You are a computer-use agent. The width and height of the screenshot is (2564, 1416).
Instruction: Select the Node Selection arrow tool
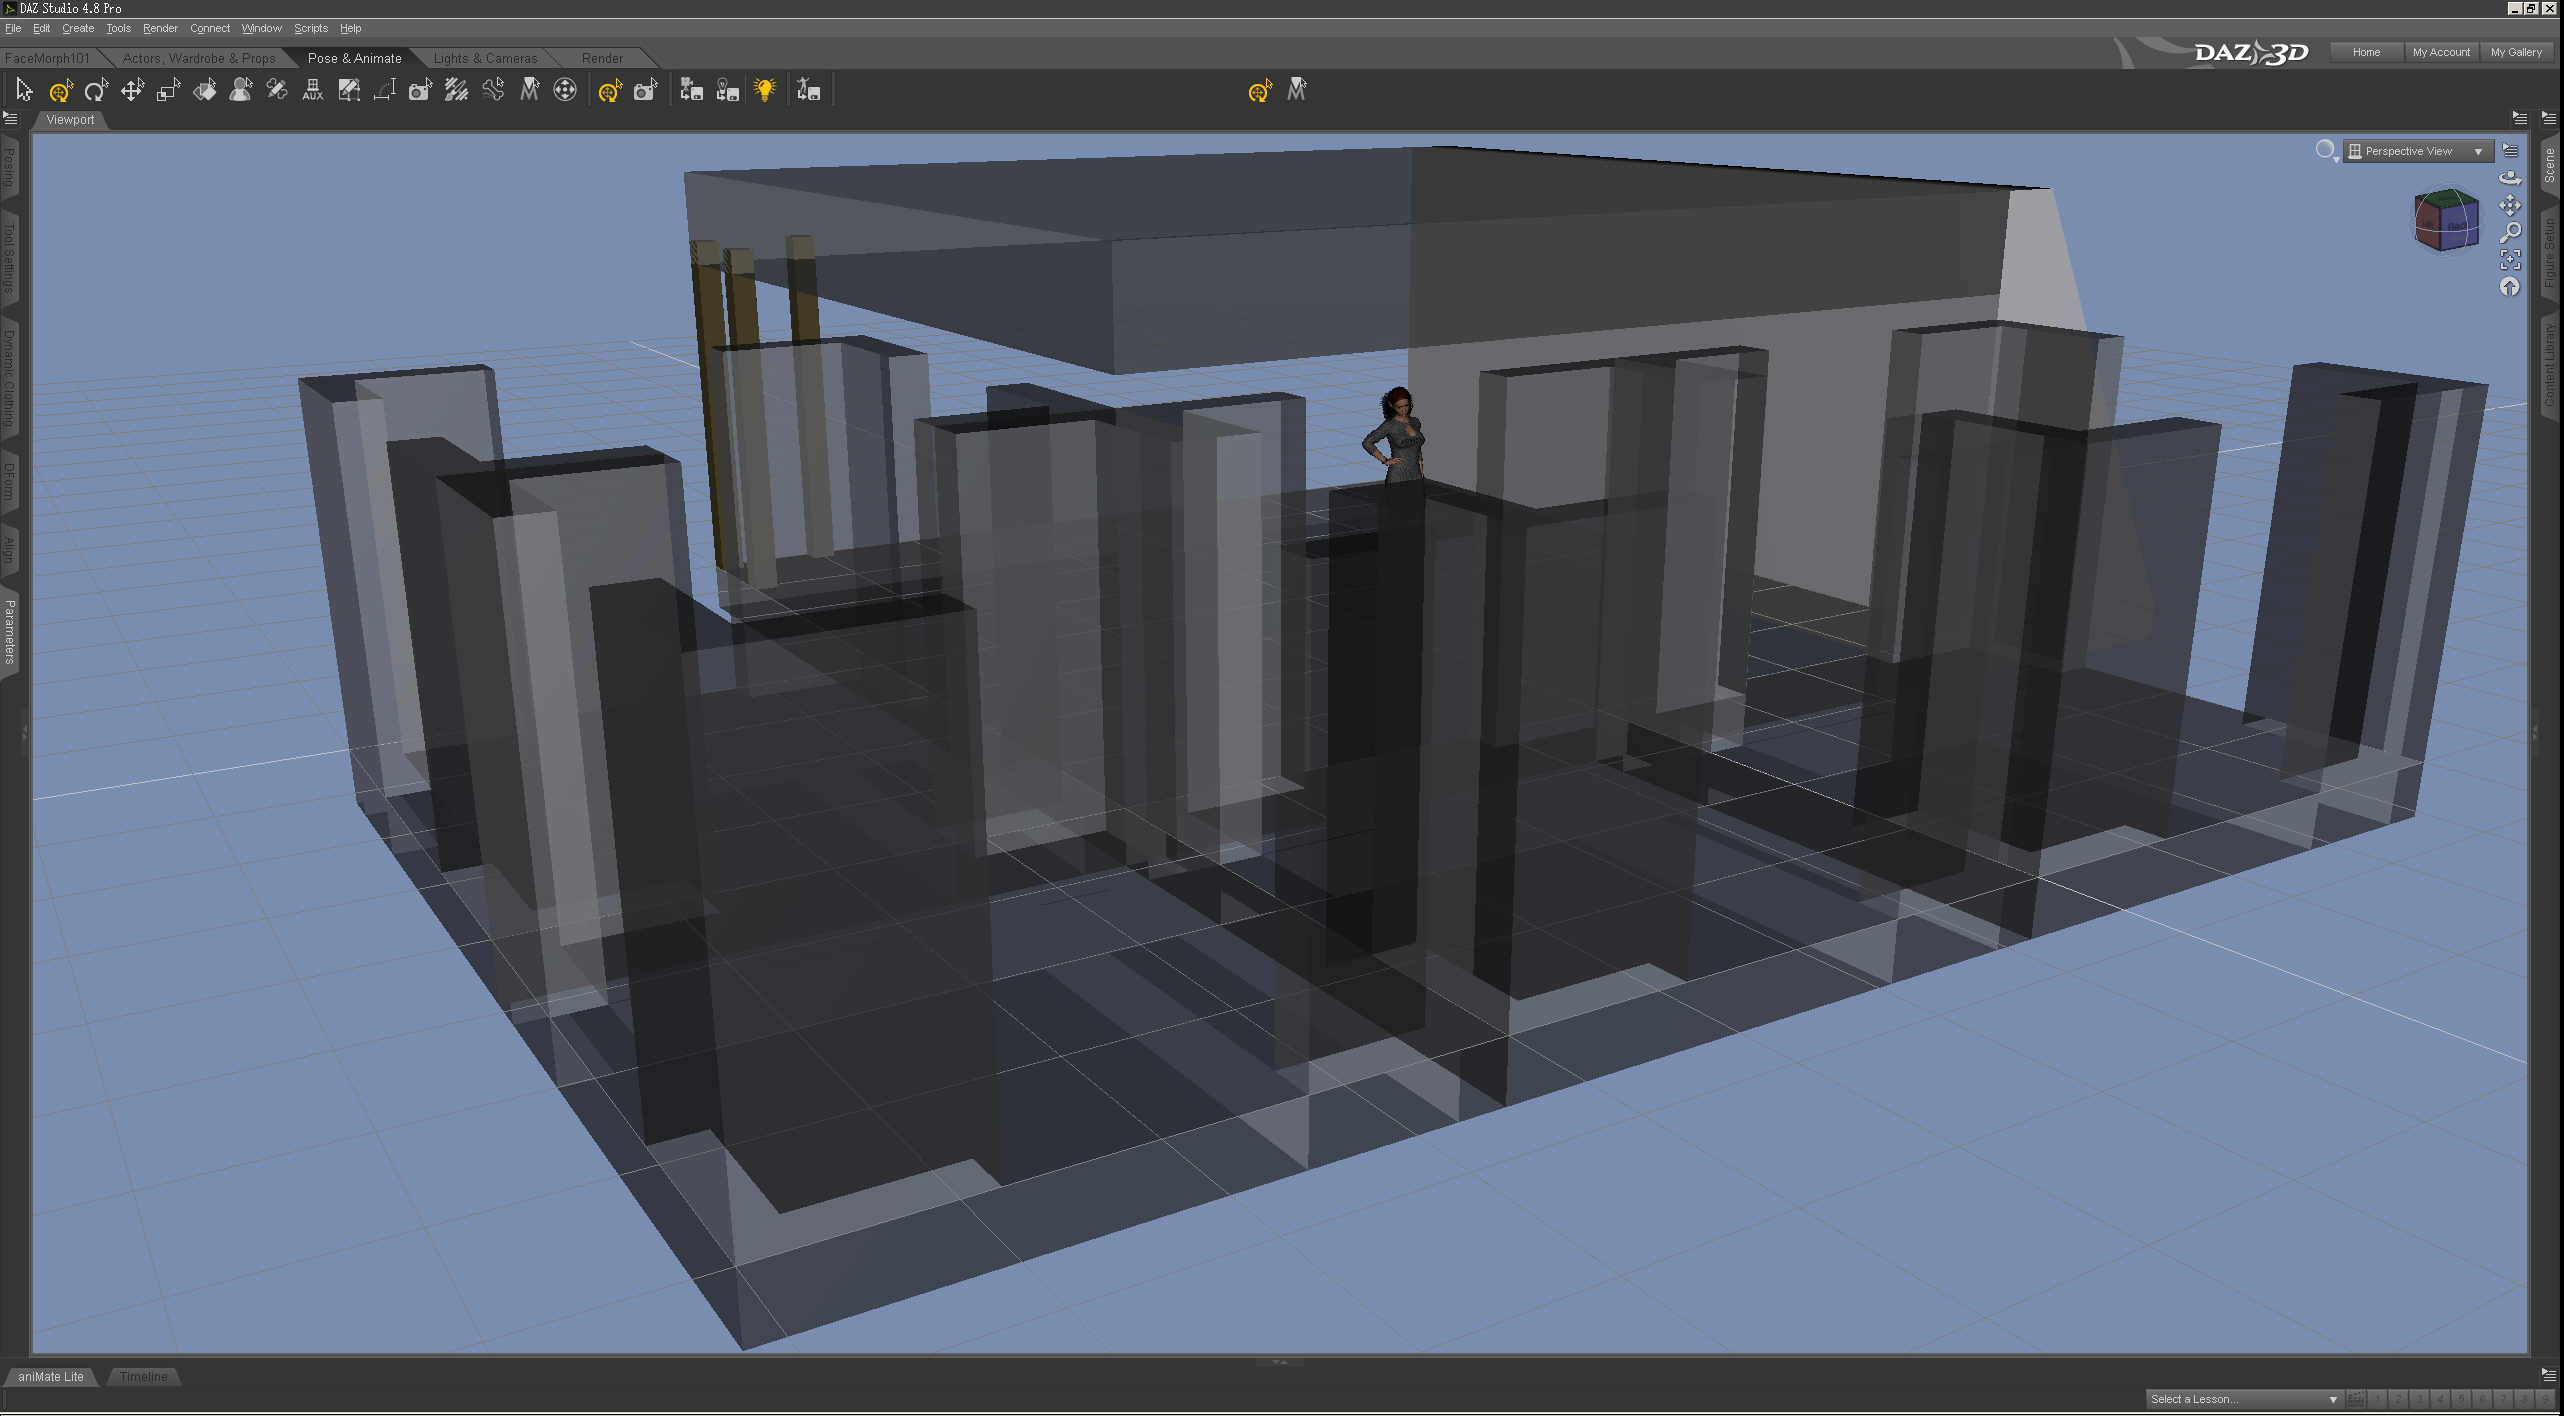(24, 91)
